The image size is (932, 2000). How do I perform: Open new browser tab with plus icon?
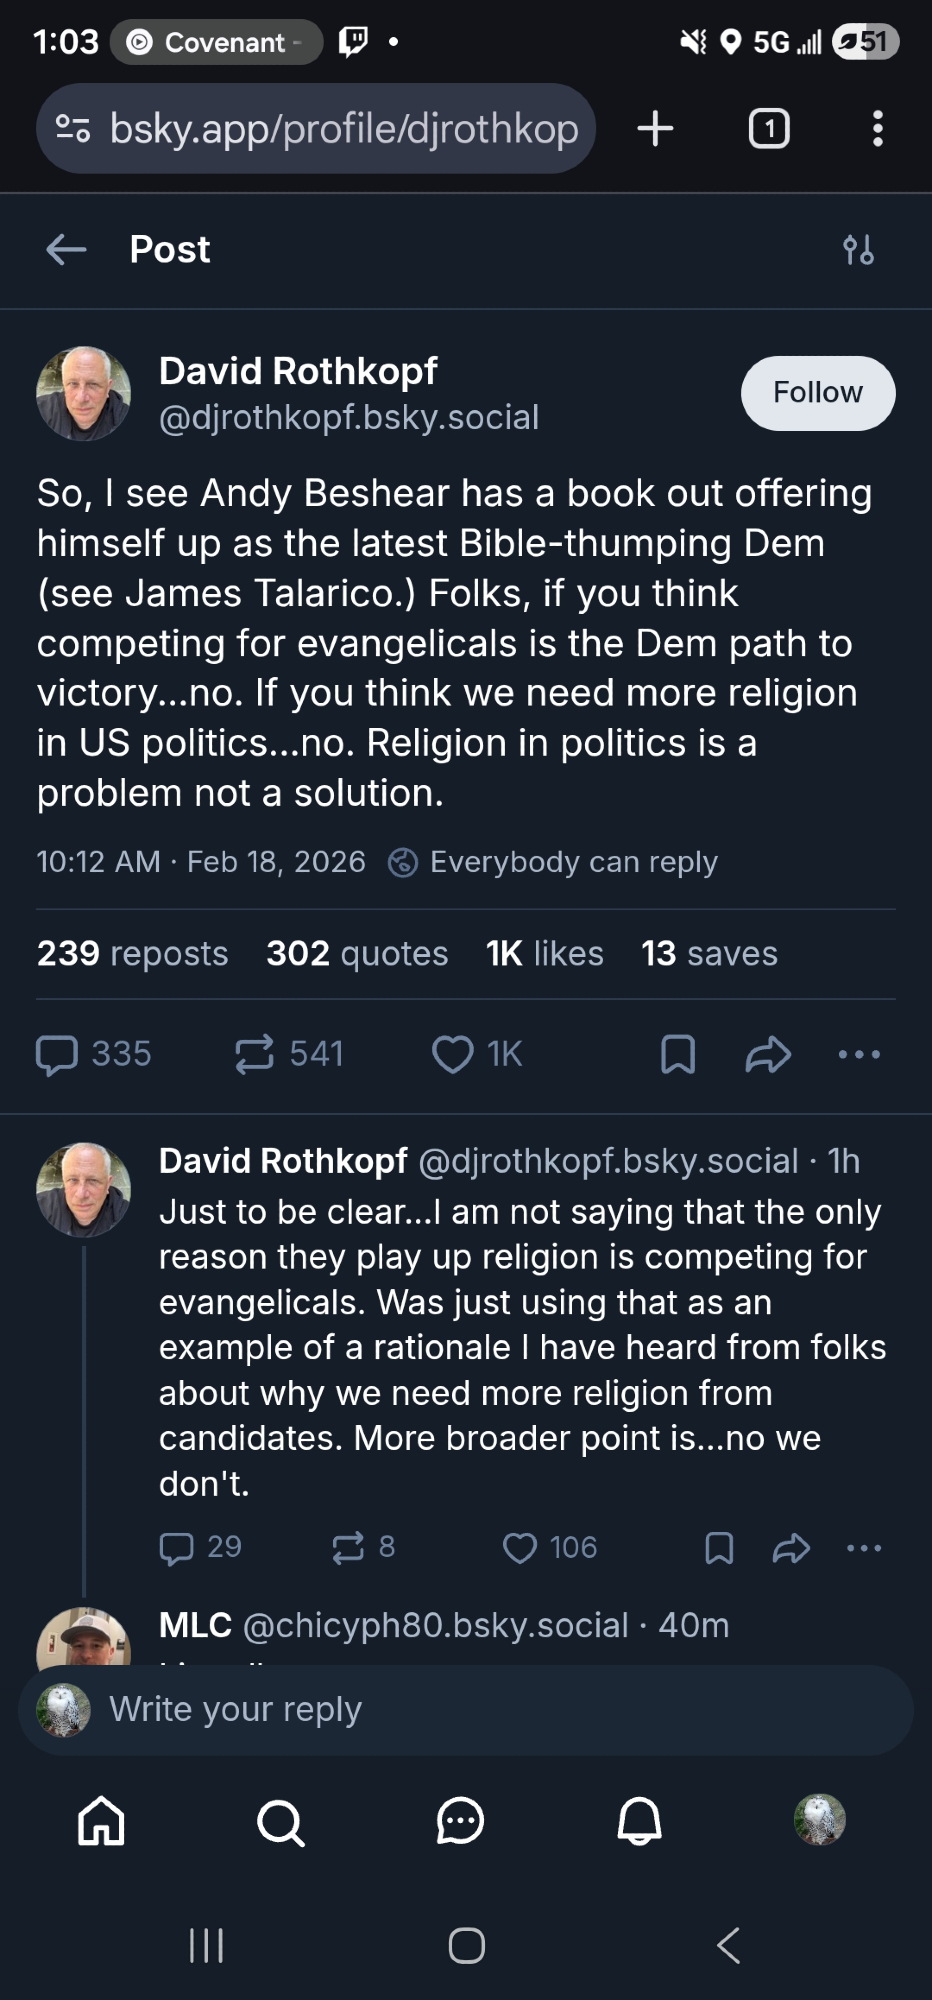coord(655,129)
